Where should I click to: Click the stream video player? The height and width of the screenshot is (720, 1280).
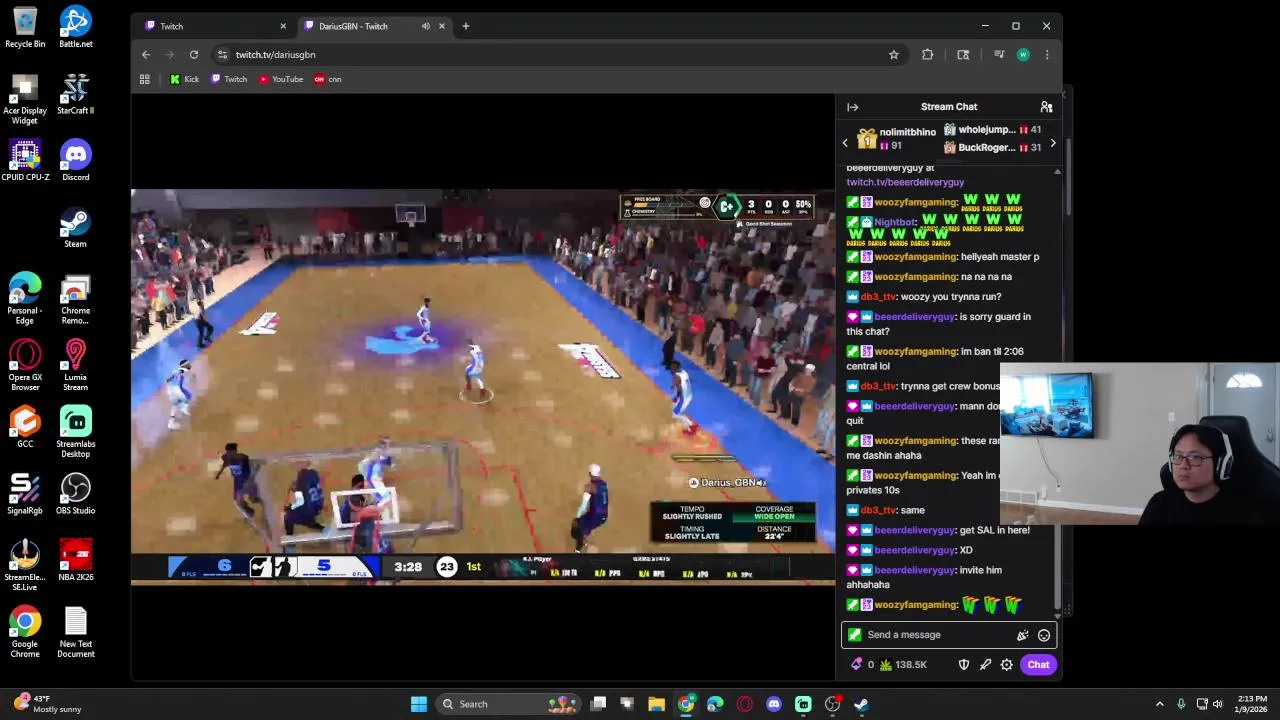pos(483,385)
